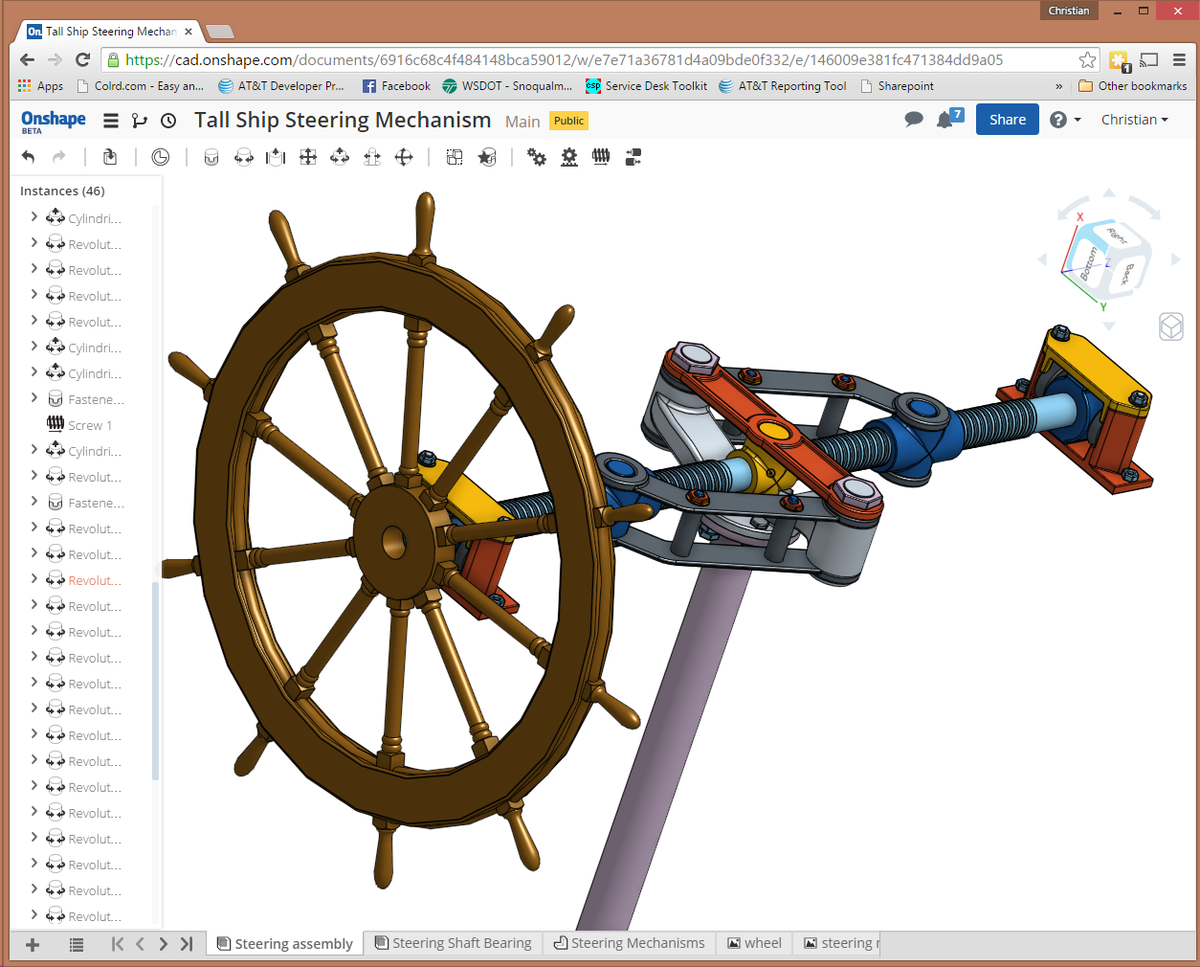
Task: Open the tab manager list icon
Action: (77, 943)
